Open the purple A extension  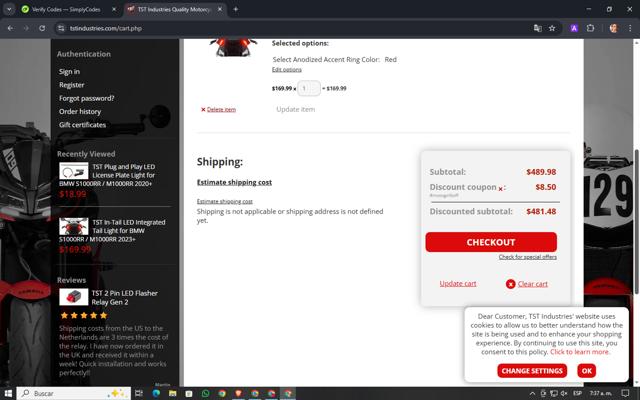(x=574, y=28)
